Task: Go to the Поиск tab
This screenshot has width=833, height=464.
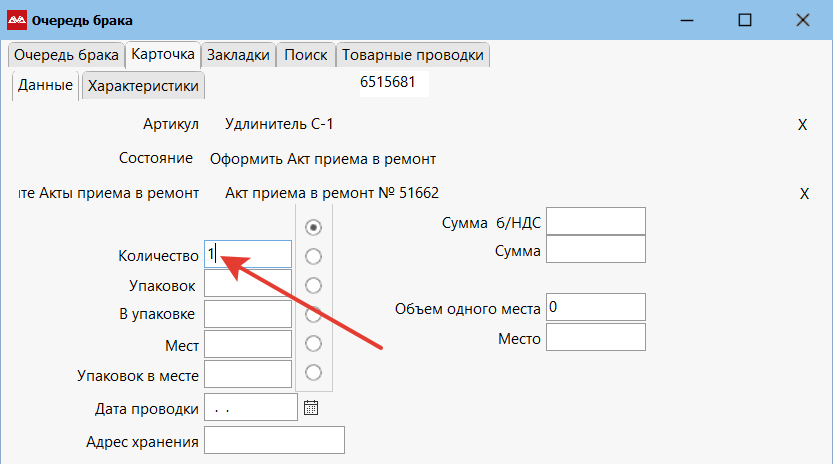Action: point(305,55)
